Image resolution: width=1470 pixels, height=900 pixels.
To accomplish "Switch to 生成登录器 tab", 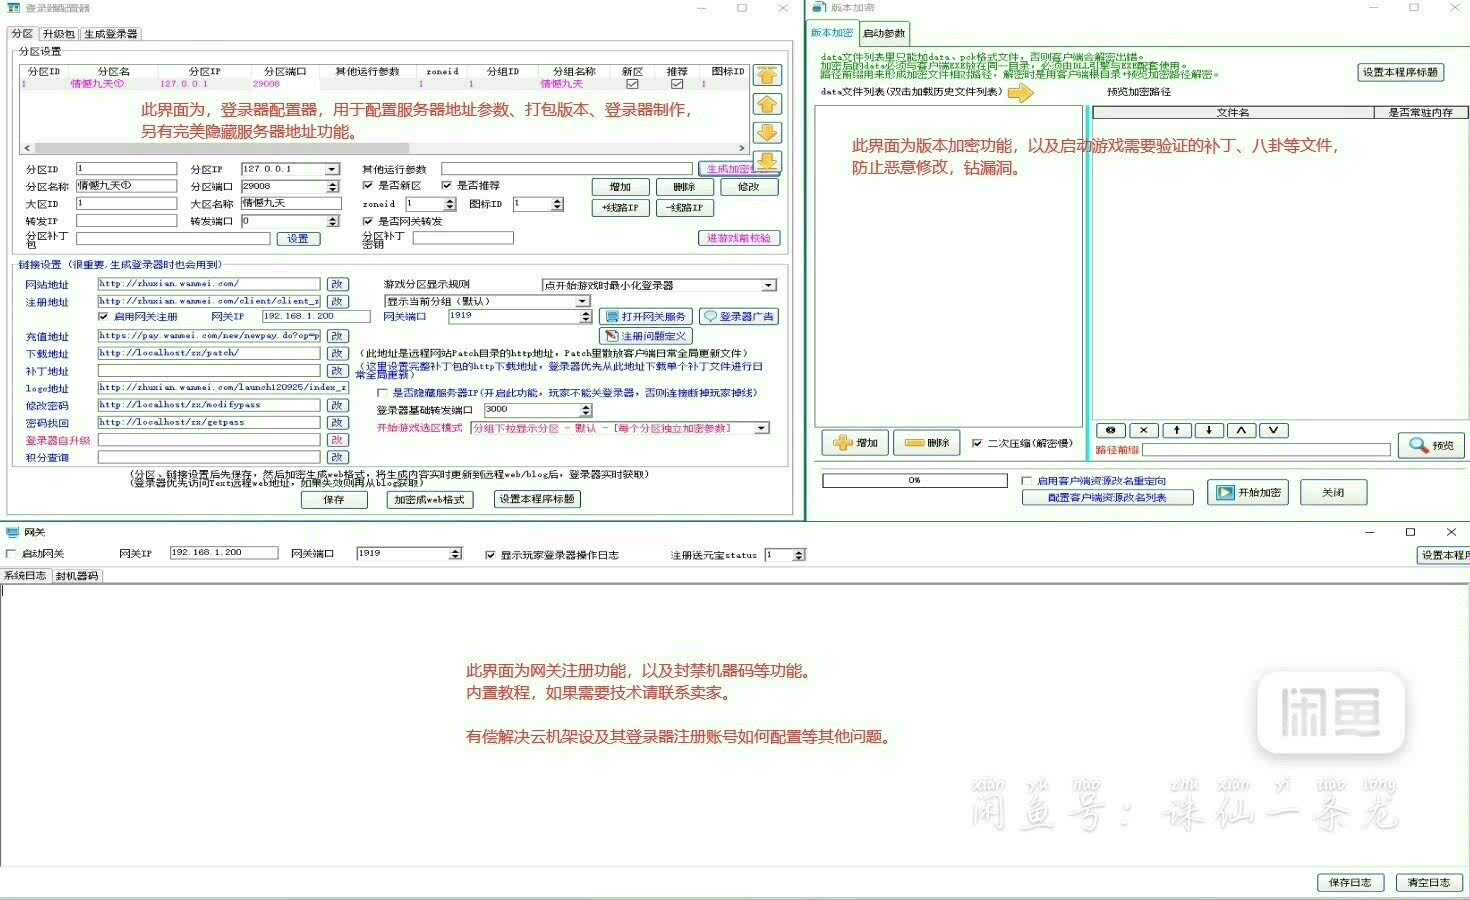I will pyautogui.click(x=111, y=34).
